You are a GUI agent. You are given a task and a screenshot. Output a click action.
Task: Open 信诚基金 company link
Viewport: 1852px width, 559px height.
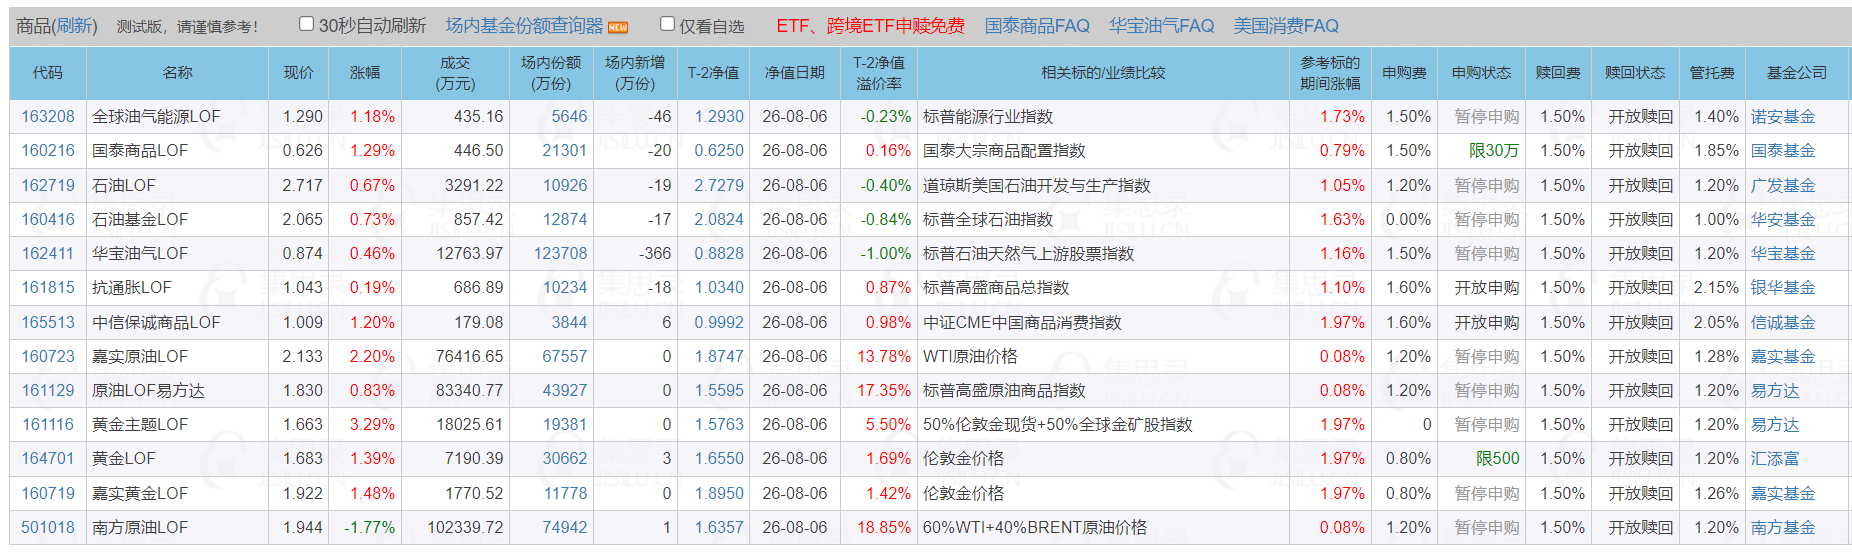1782,322
